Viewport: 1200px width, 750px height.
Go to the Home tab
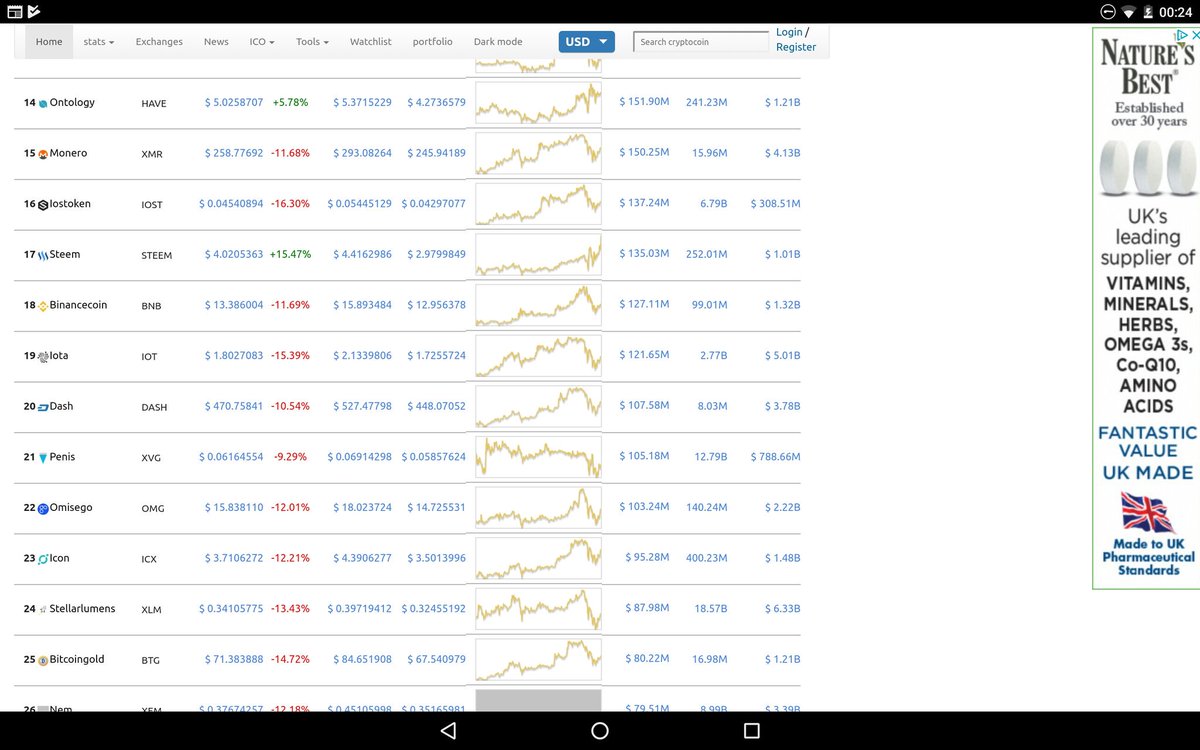[49, 42]
